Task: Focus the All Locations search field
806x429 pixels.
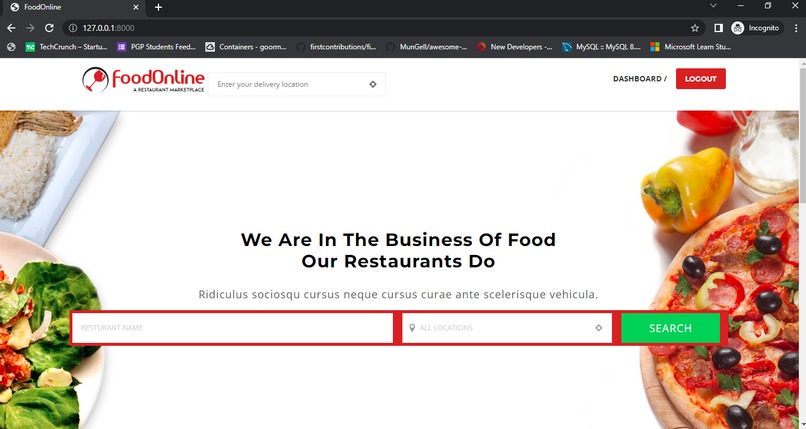Action: point(507,328)
